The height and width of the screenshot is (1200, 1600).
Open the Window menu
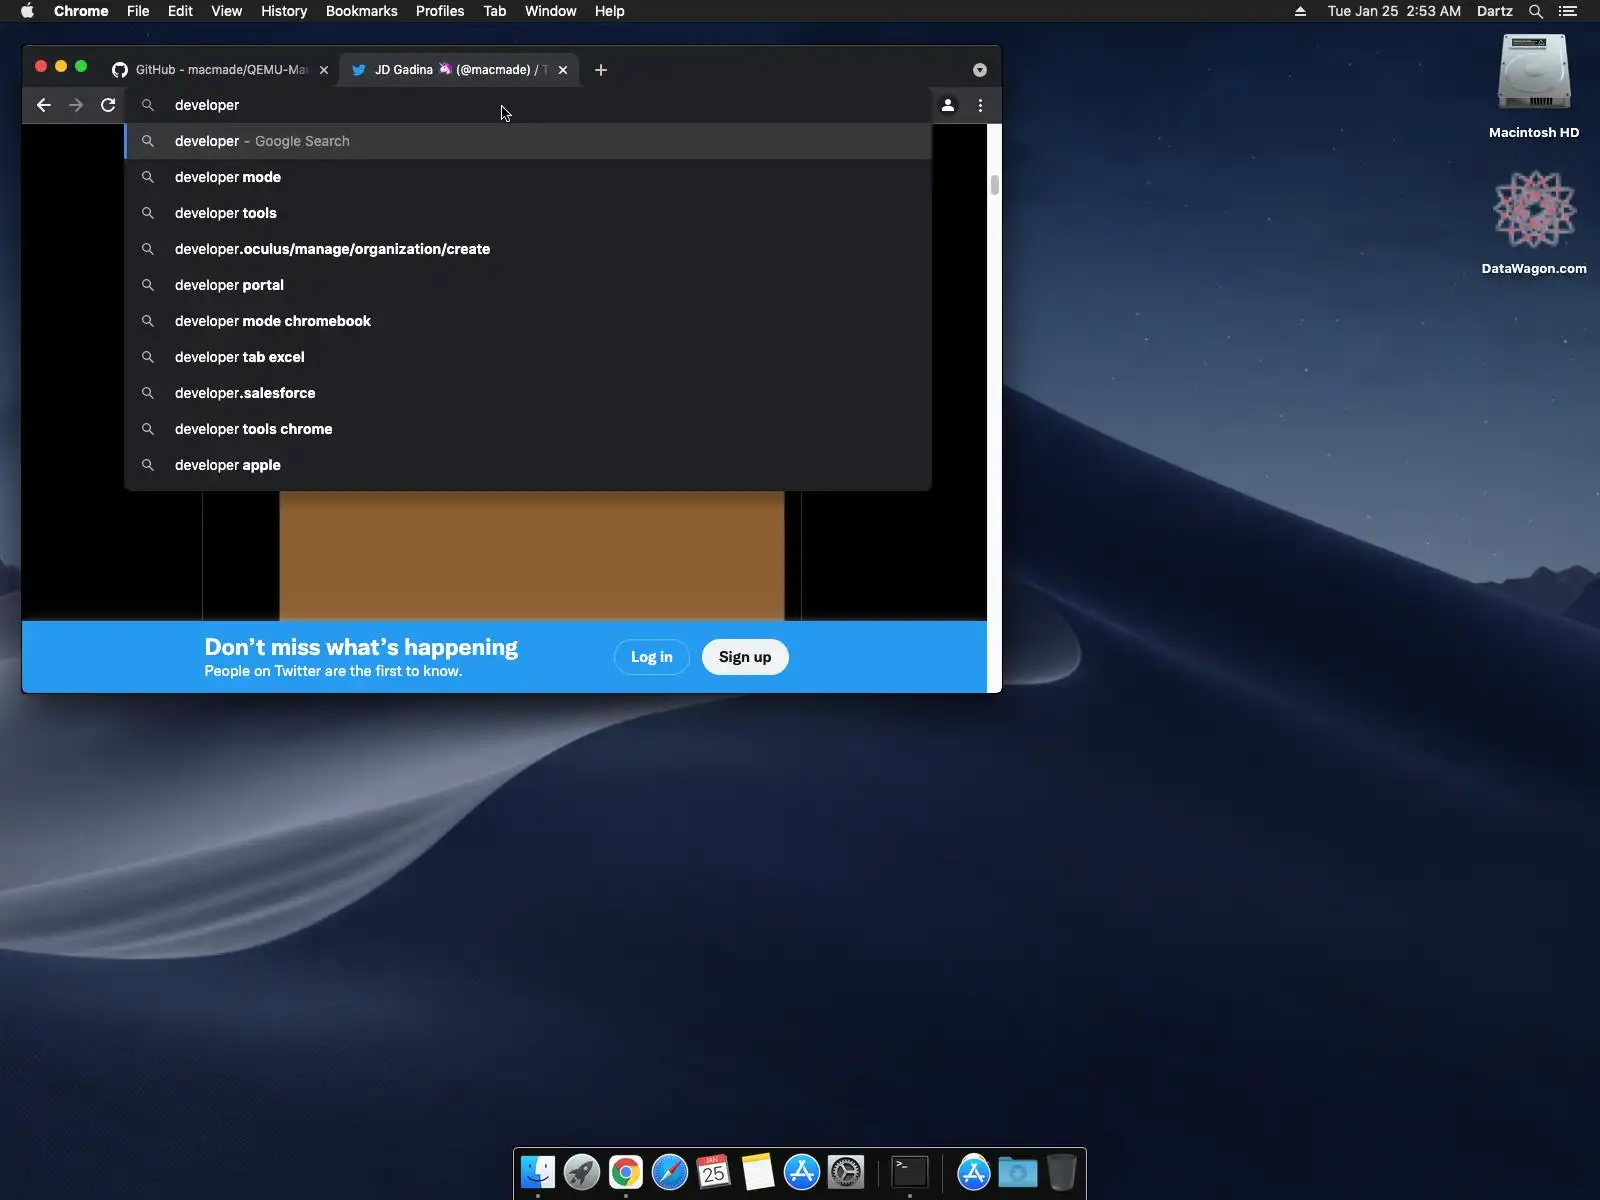pos(551,11)
